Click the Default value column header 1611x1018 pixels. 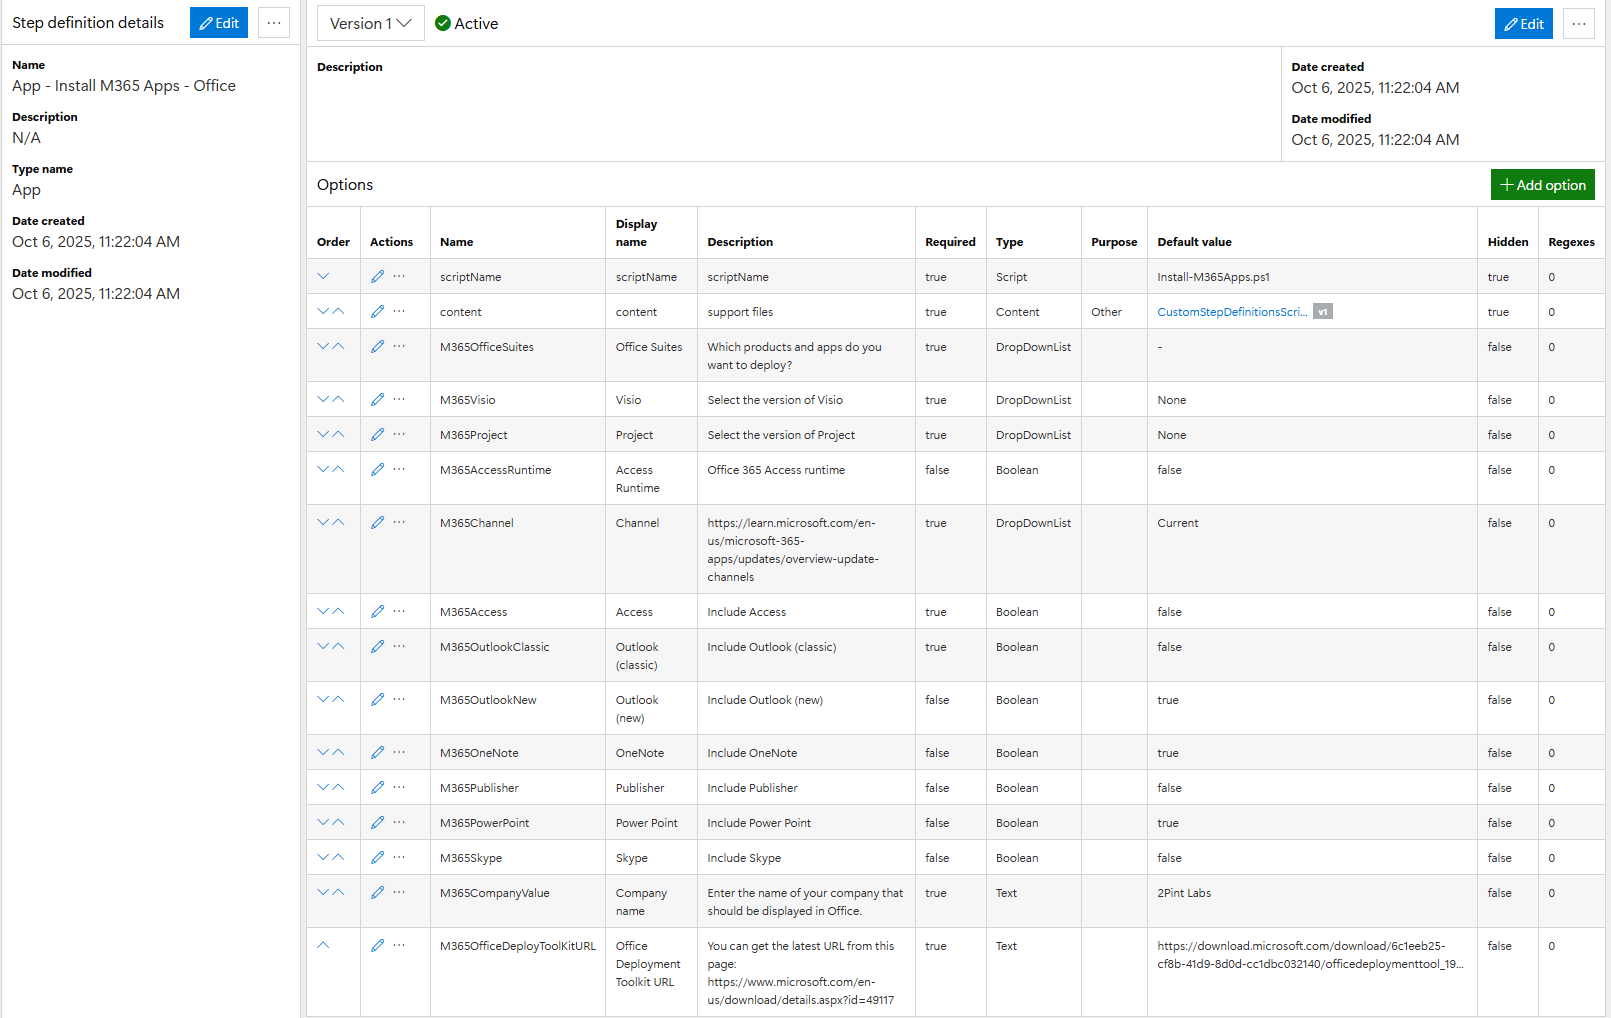(x=1194, y=242)
